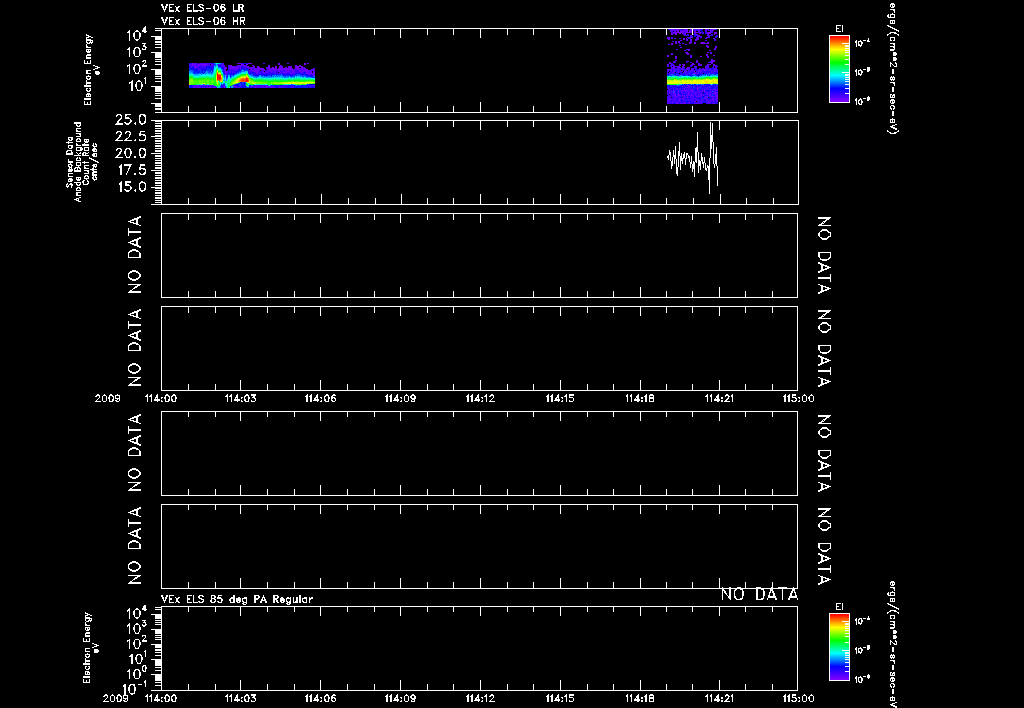Image resolution: width=1024 pixels, height=708 pixels.
Task: Click the 115:00 label on the middle time axis
Action: tap(798, 398)
